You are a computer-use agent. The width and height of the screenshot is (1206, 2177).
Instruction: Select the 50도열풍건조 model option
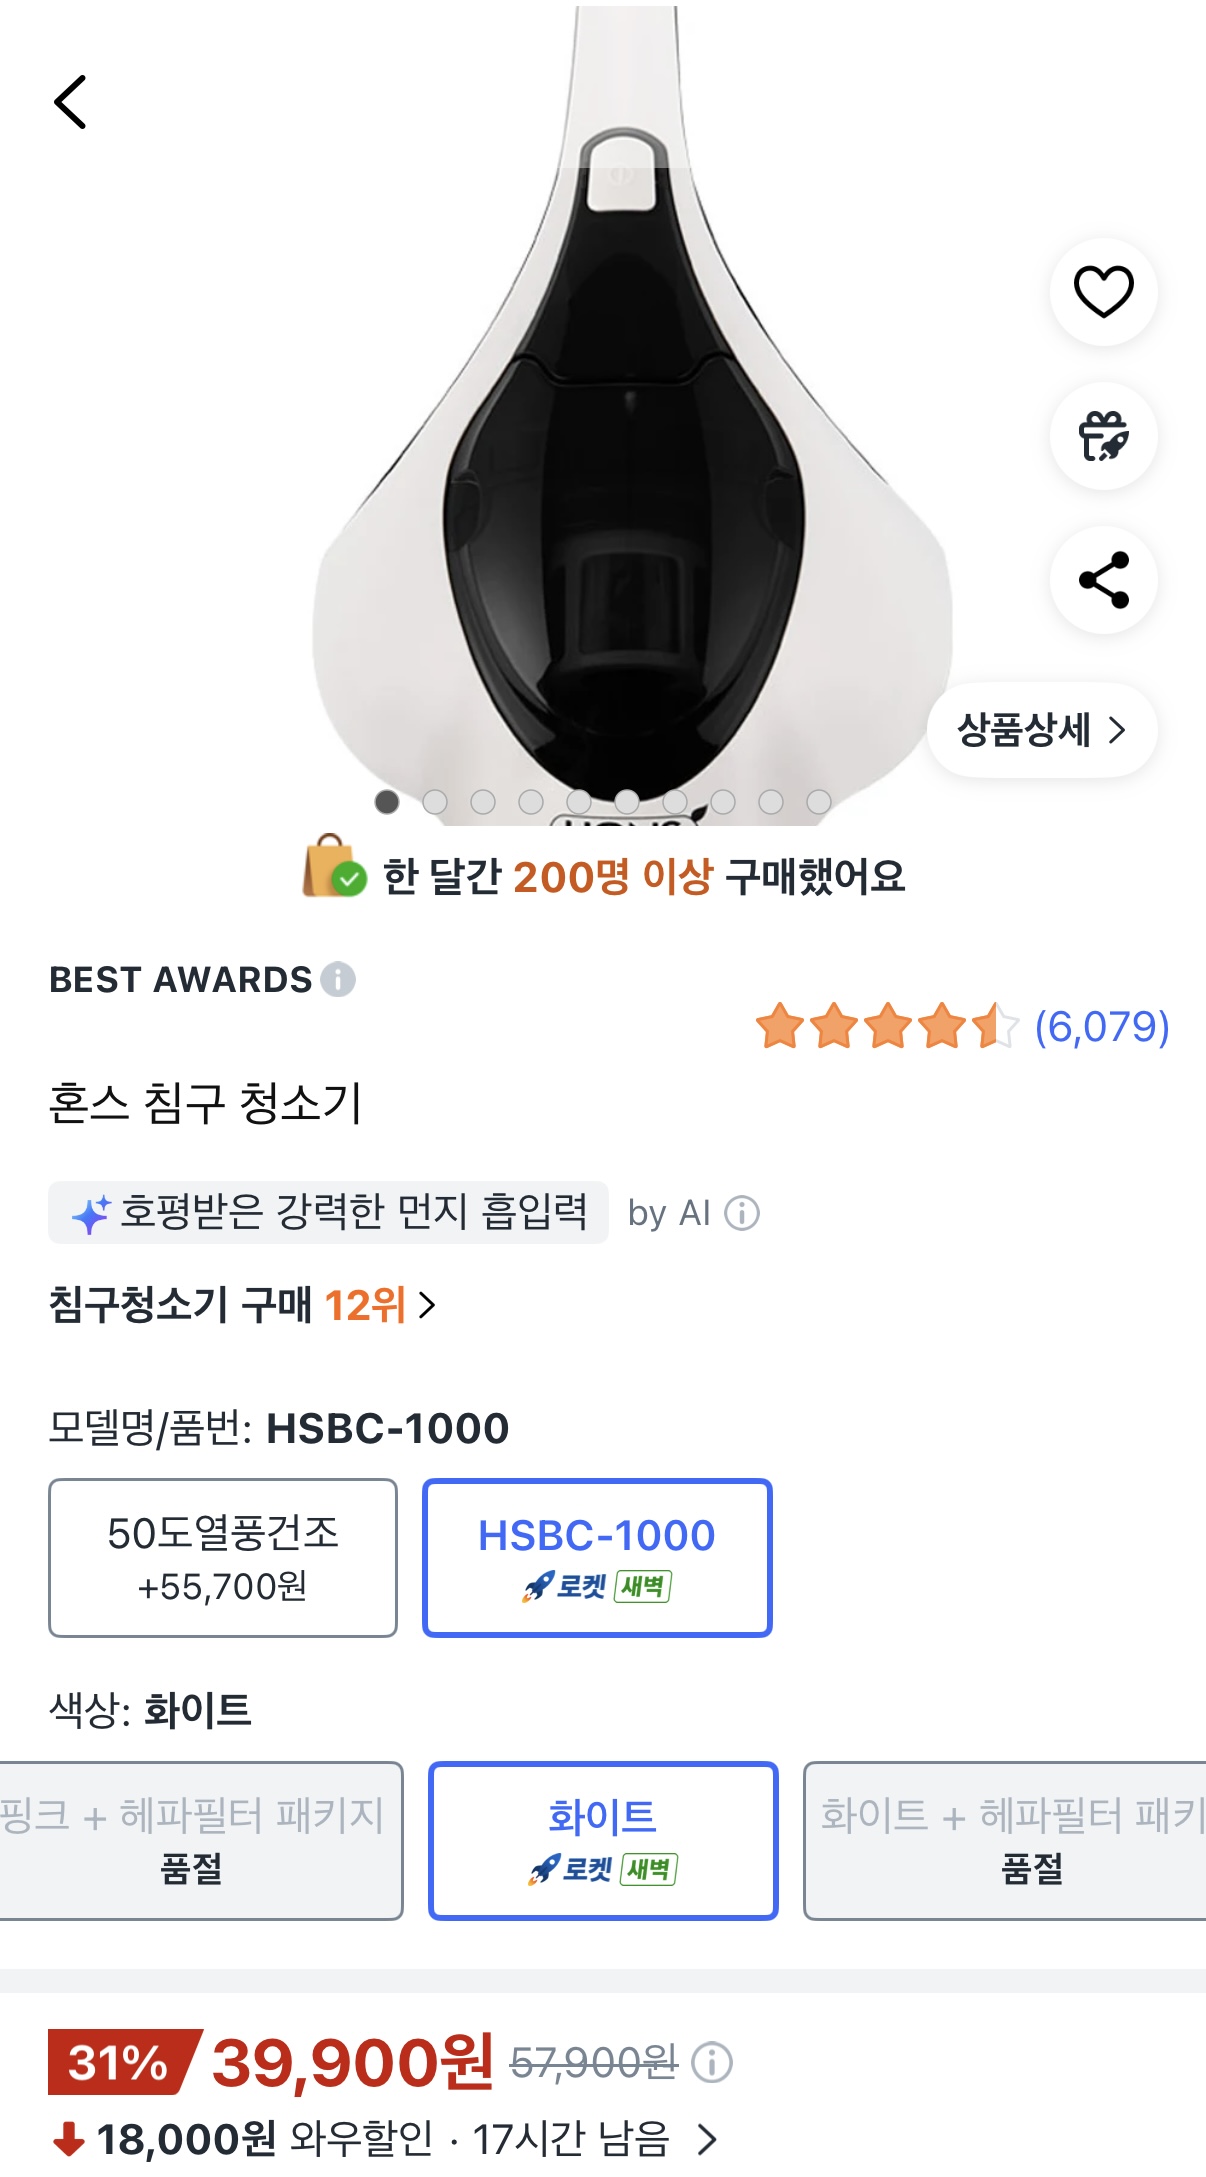pyautogui.click(x=223, y=1558)
